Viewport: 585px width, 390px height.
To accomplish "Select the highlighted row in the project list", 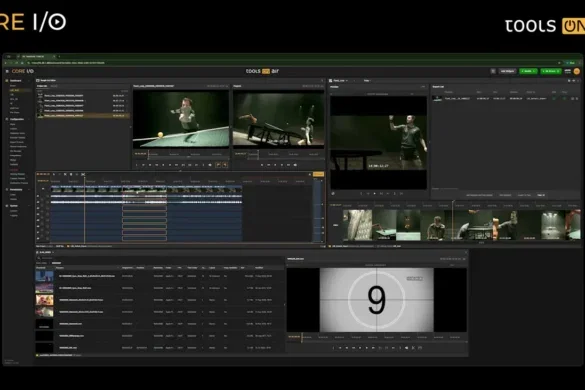I will point(82,116).
